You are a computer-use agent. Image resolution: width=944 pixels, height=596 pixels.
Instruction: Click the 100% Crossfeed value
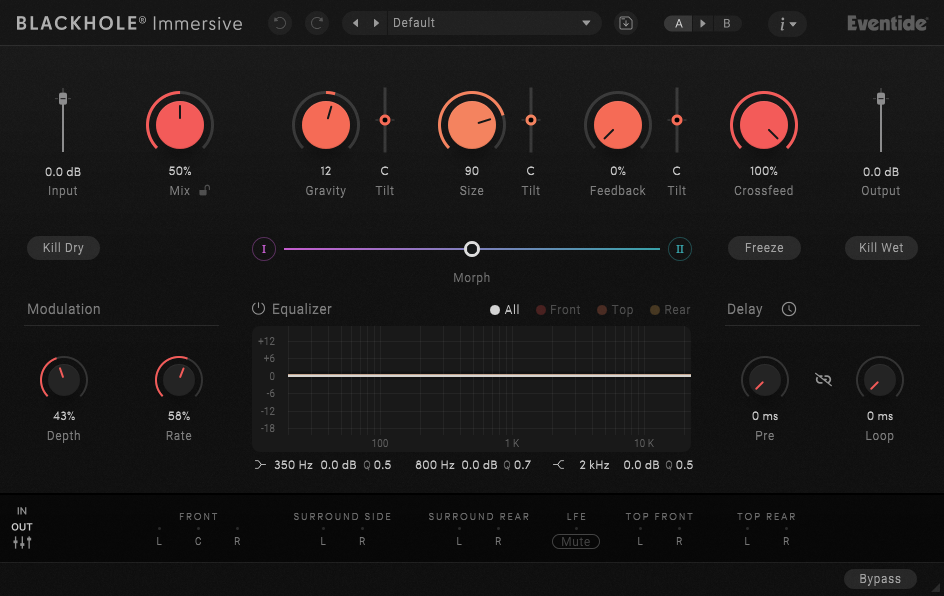click(763, 171)
